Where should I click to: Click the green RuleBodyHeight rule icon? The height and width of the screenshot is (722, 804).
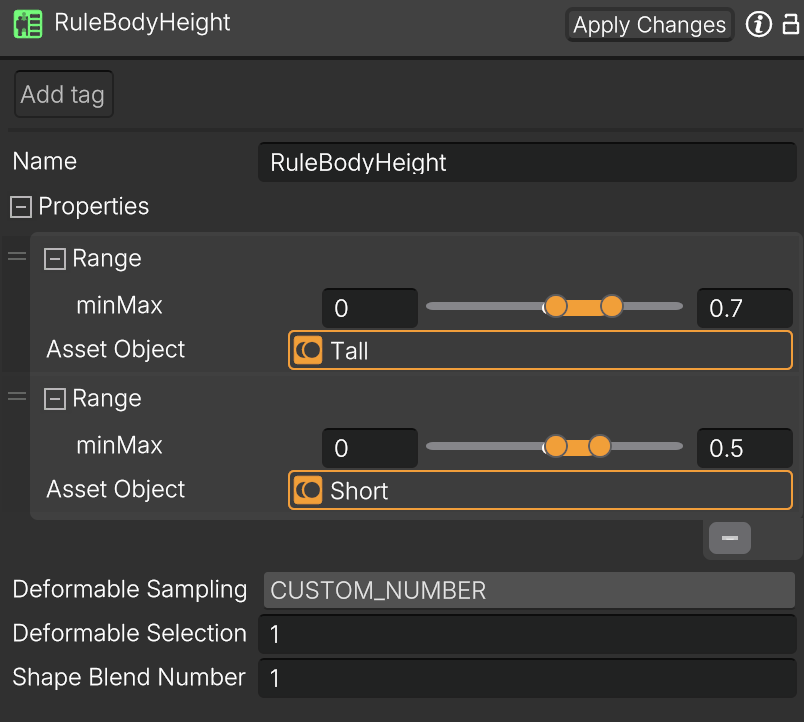28,24
